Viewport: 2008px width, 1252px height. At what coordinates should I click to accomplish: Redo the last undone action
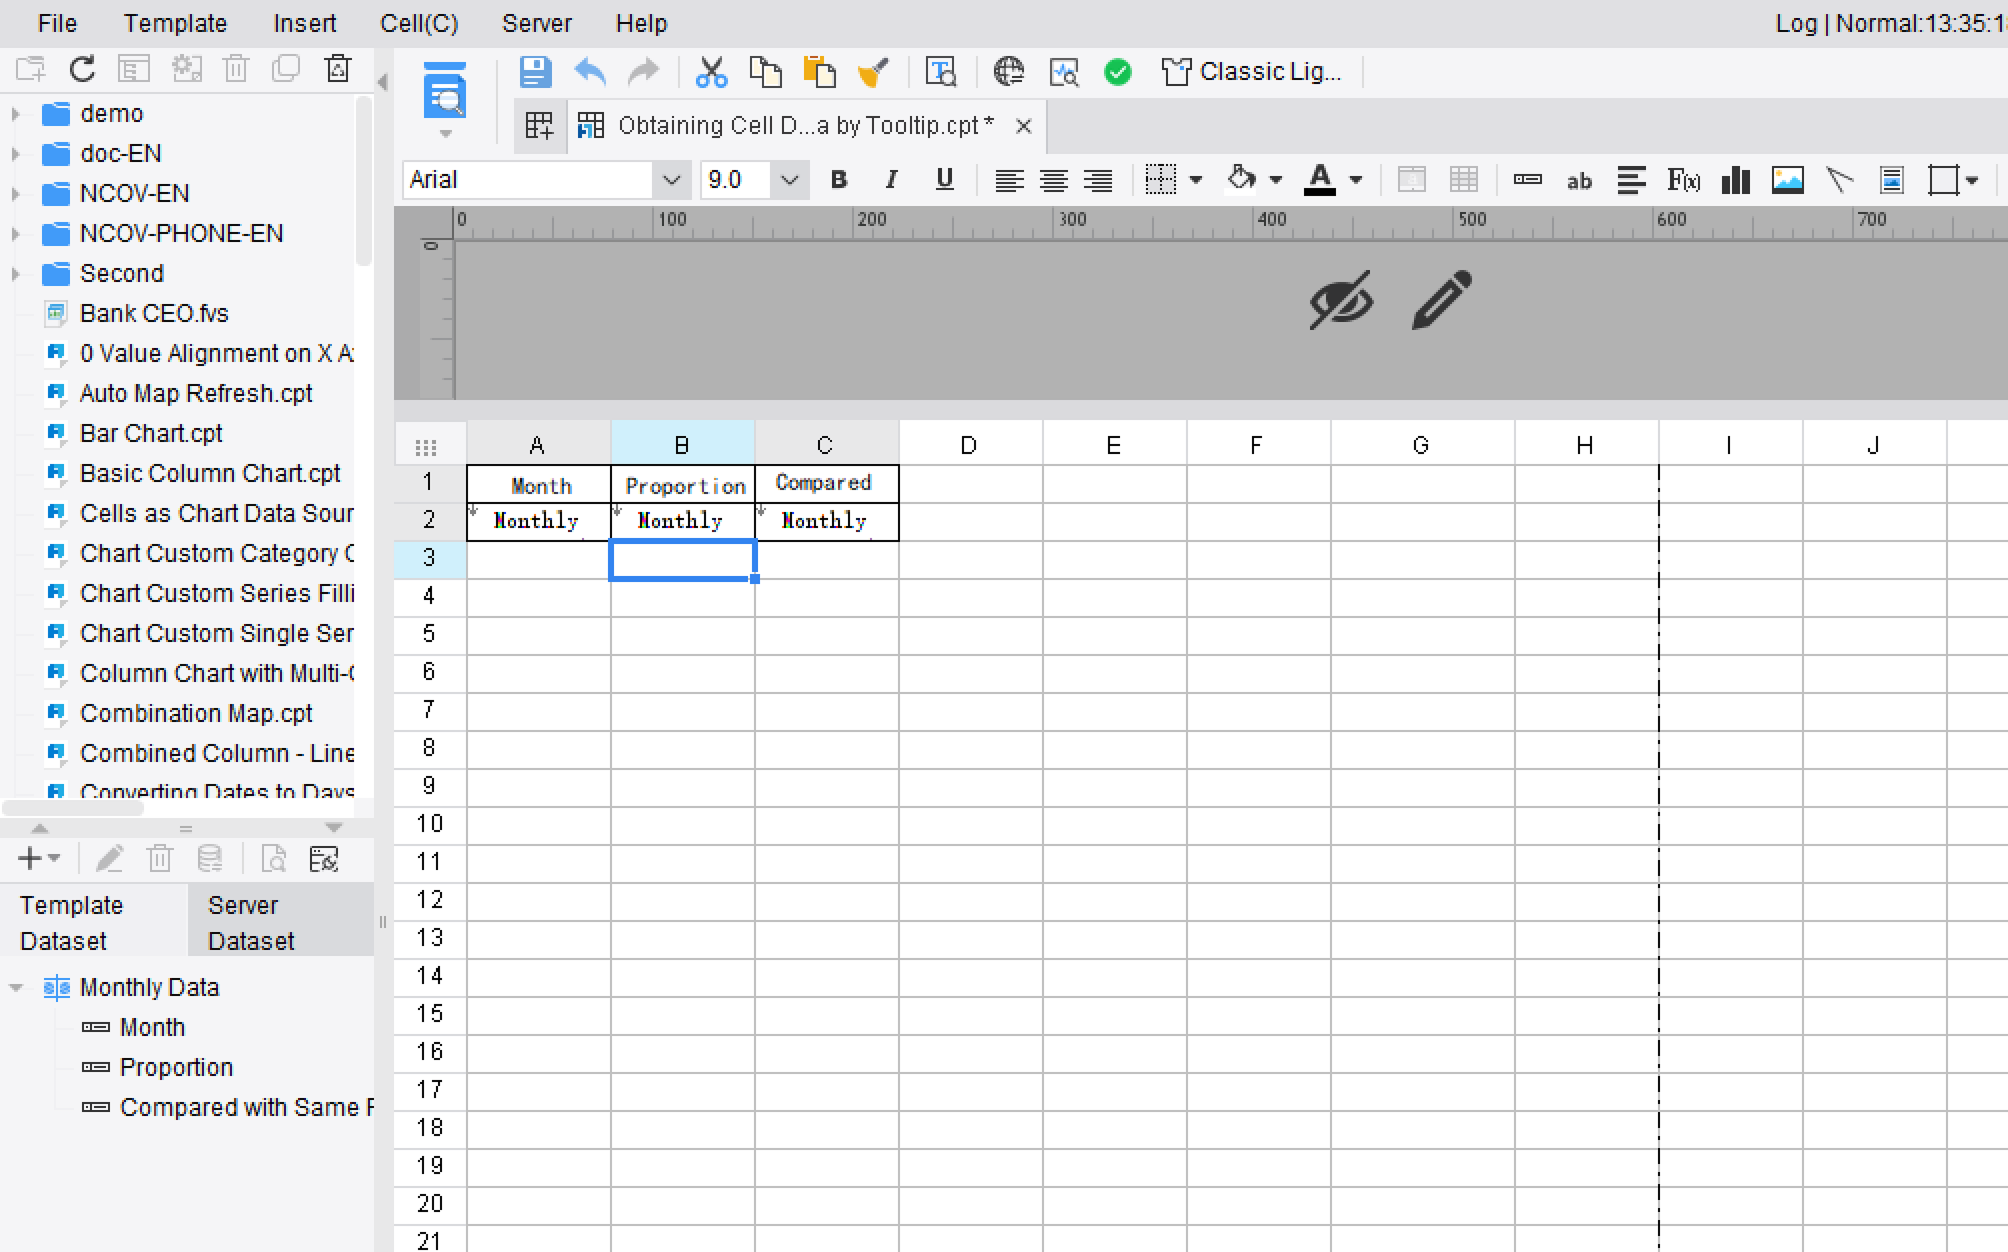(x=643, y=72)
